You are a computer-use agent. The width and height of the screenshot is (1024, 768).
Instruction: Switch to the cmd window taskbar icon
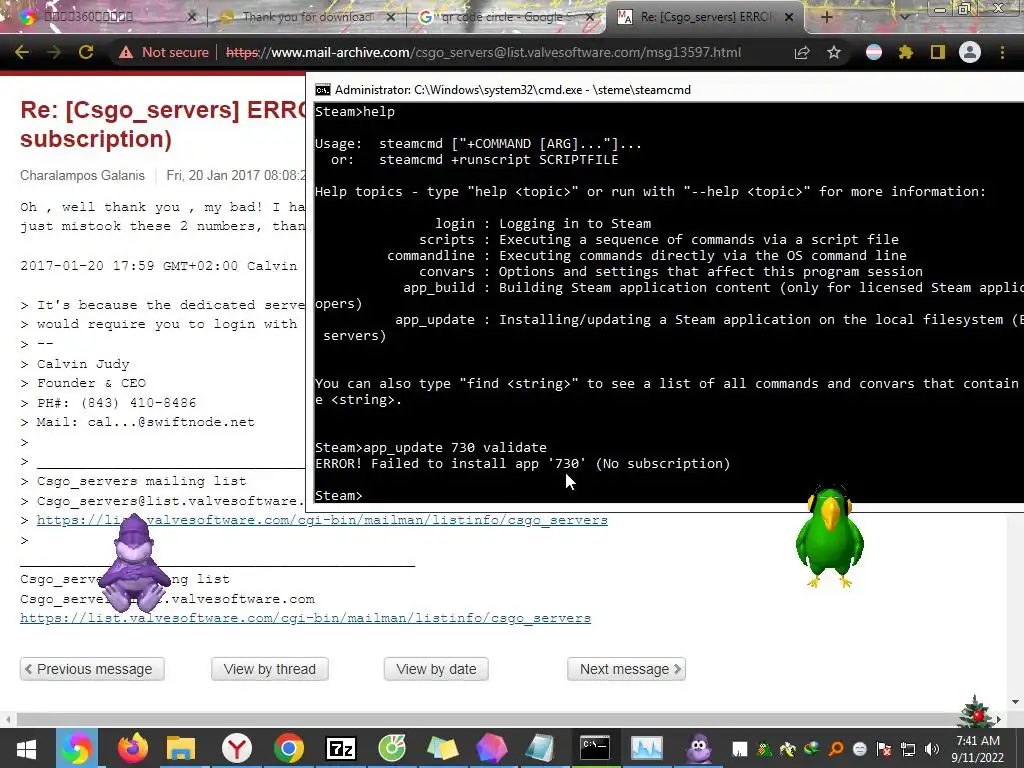(x=595, y=748)
